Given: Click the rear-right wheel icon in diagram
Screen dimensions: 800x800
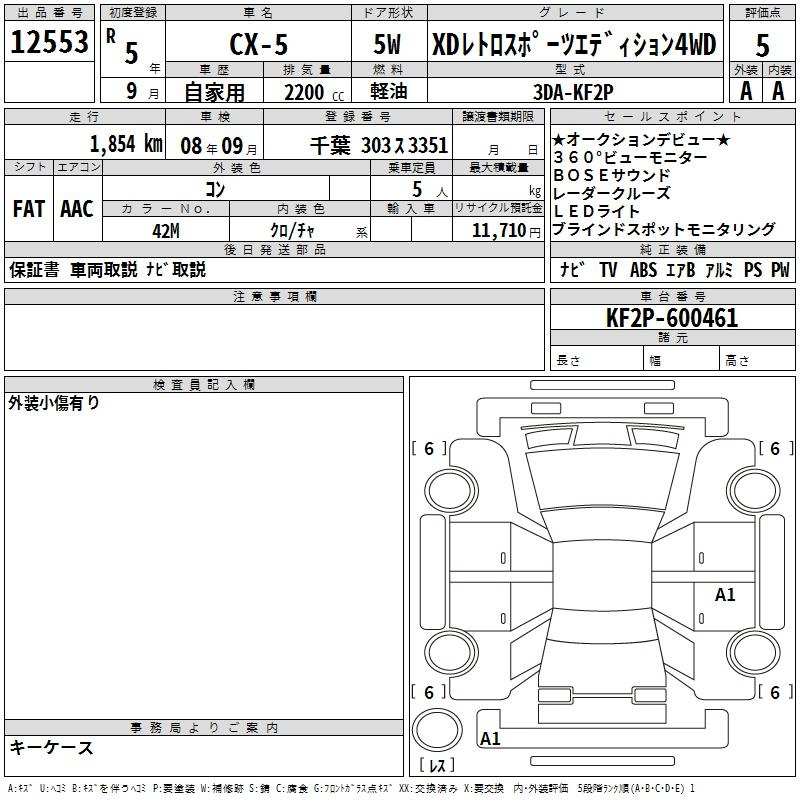Looking at the screenshot, I should [x=754, y=653].
